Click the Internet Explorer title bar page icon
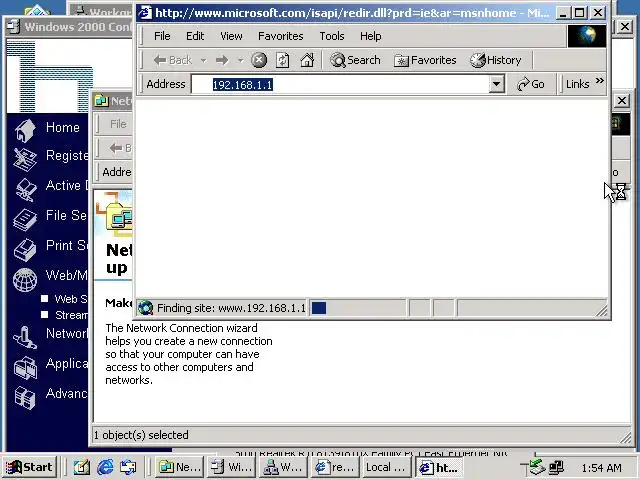 (x=145, y=13)
